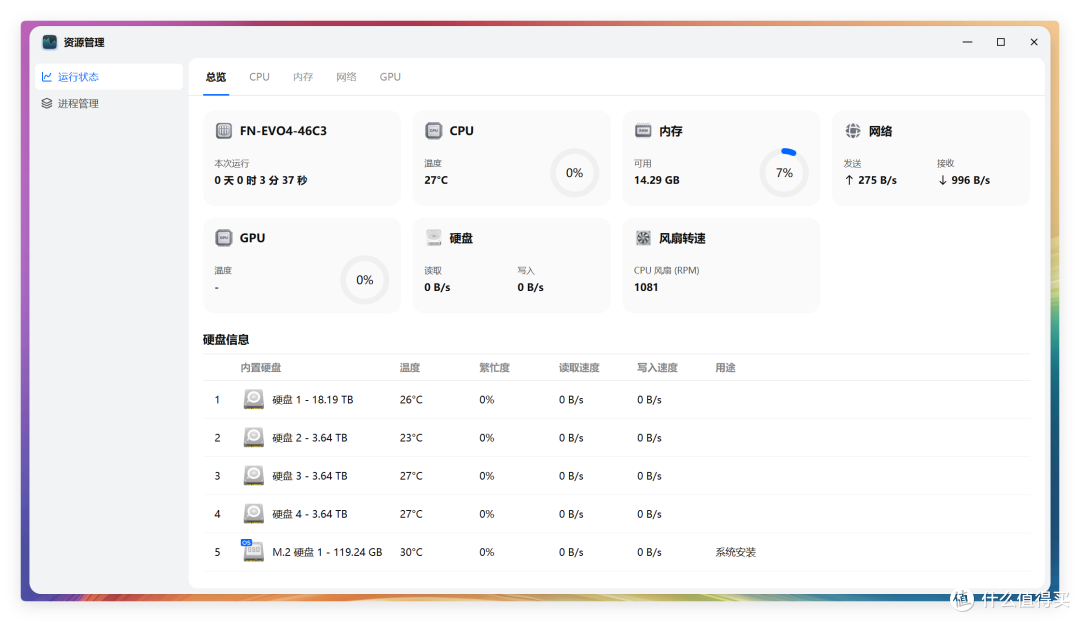
Task: Switch to the CPU tab
Action: click(259, 76)
